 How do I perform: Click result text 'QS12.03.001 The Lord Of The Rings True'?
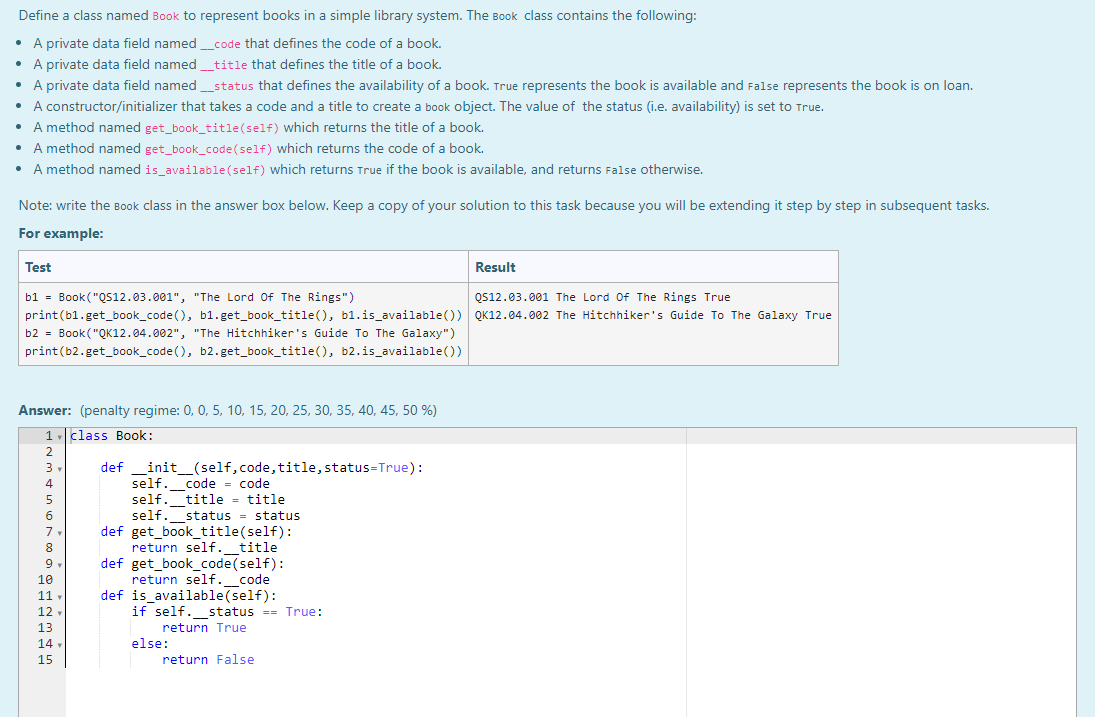[x=602, y=297]
